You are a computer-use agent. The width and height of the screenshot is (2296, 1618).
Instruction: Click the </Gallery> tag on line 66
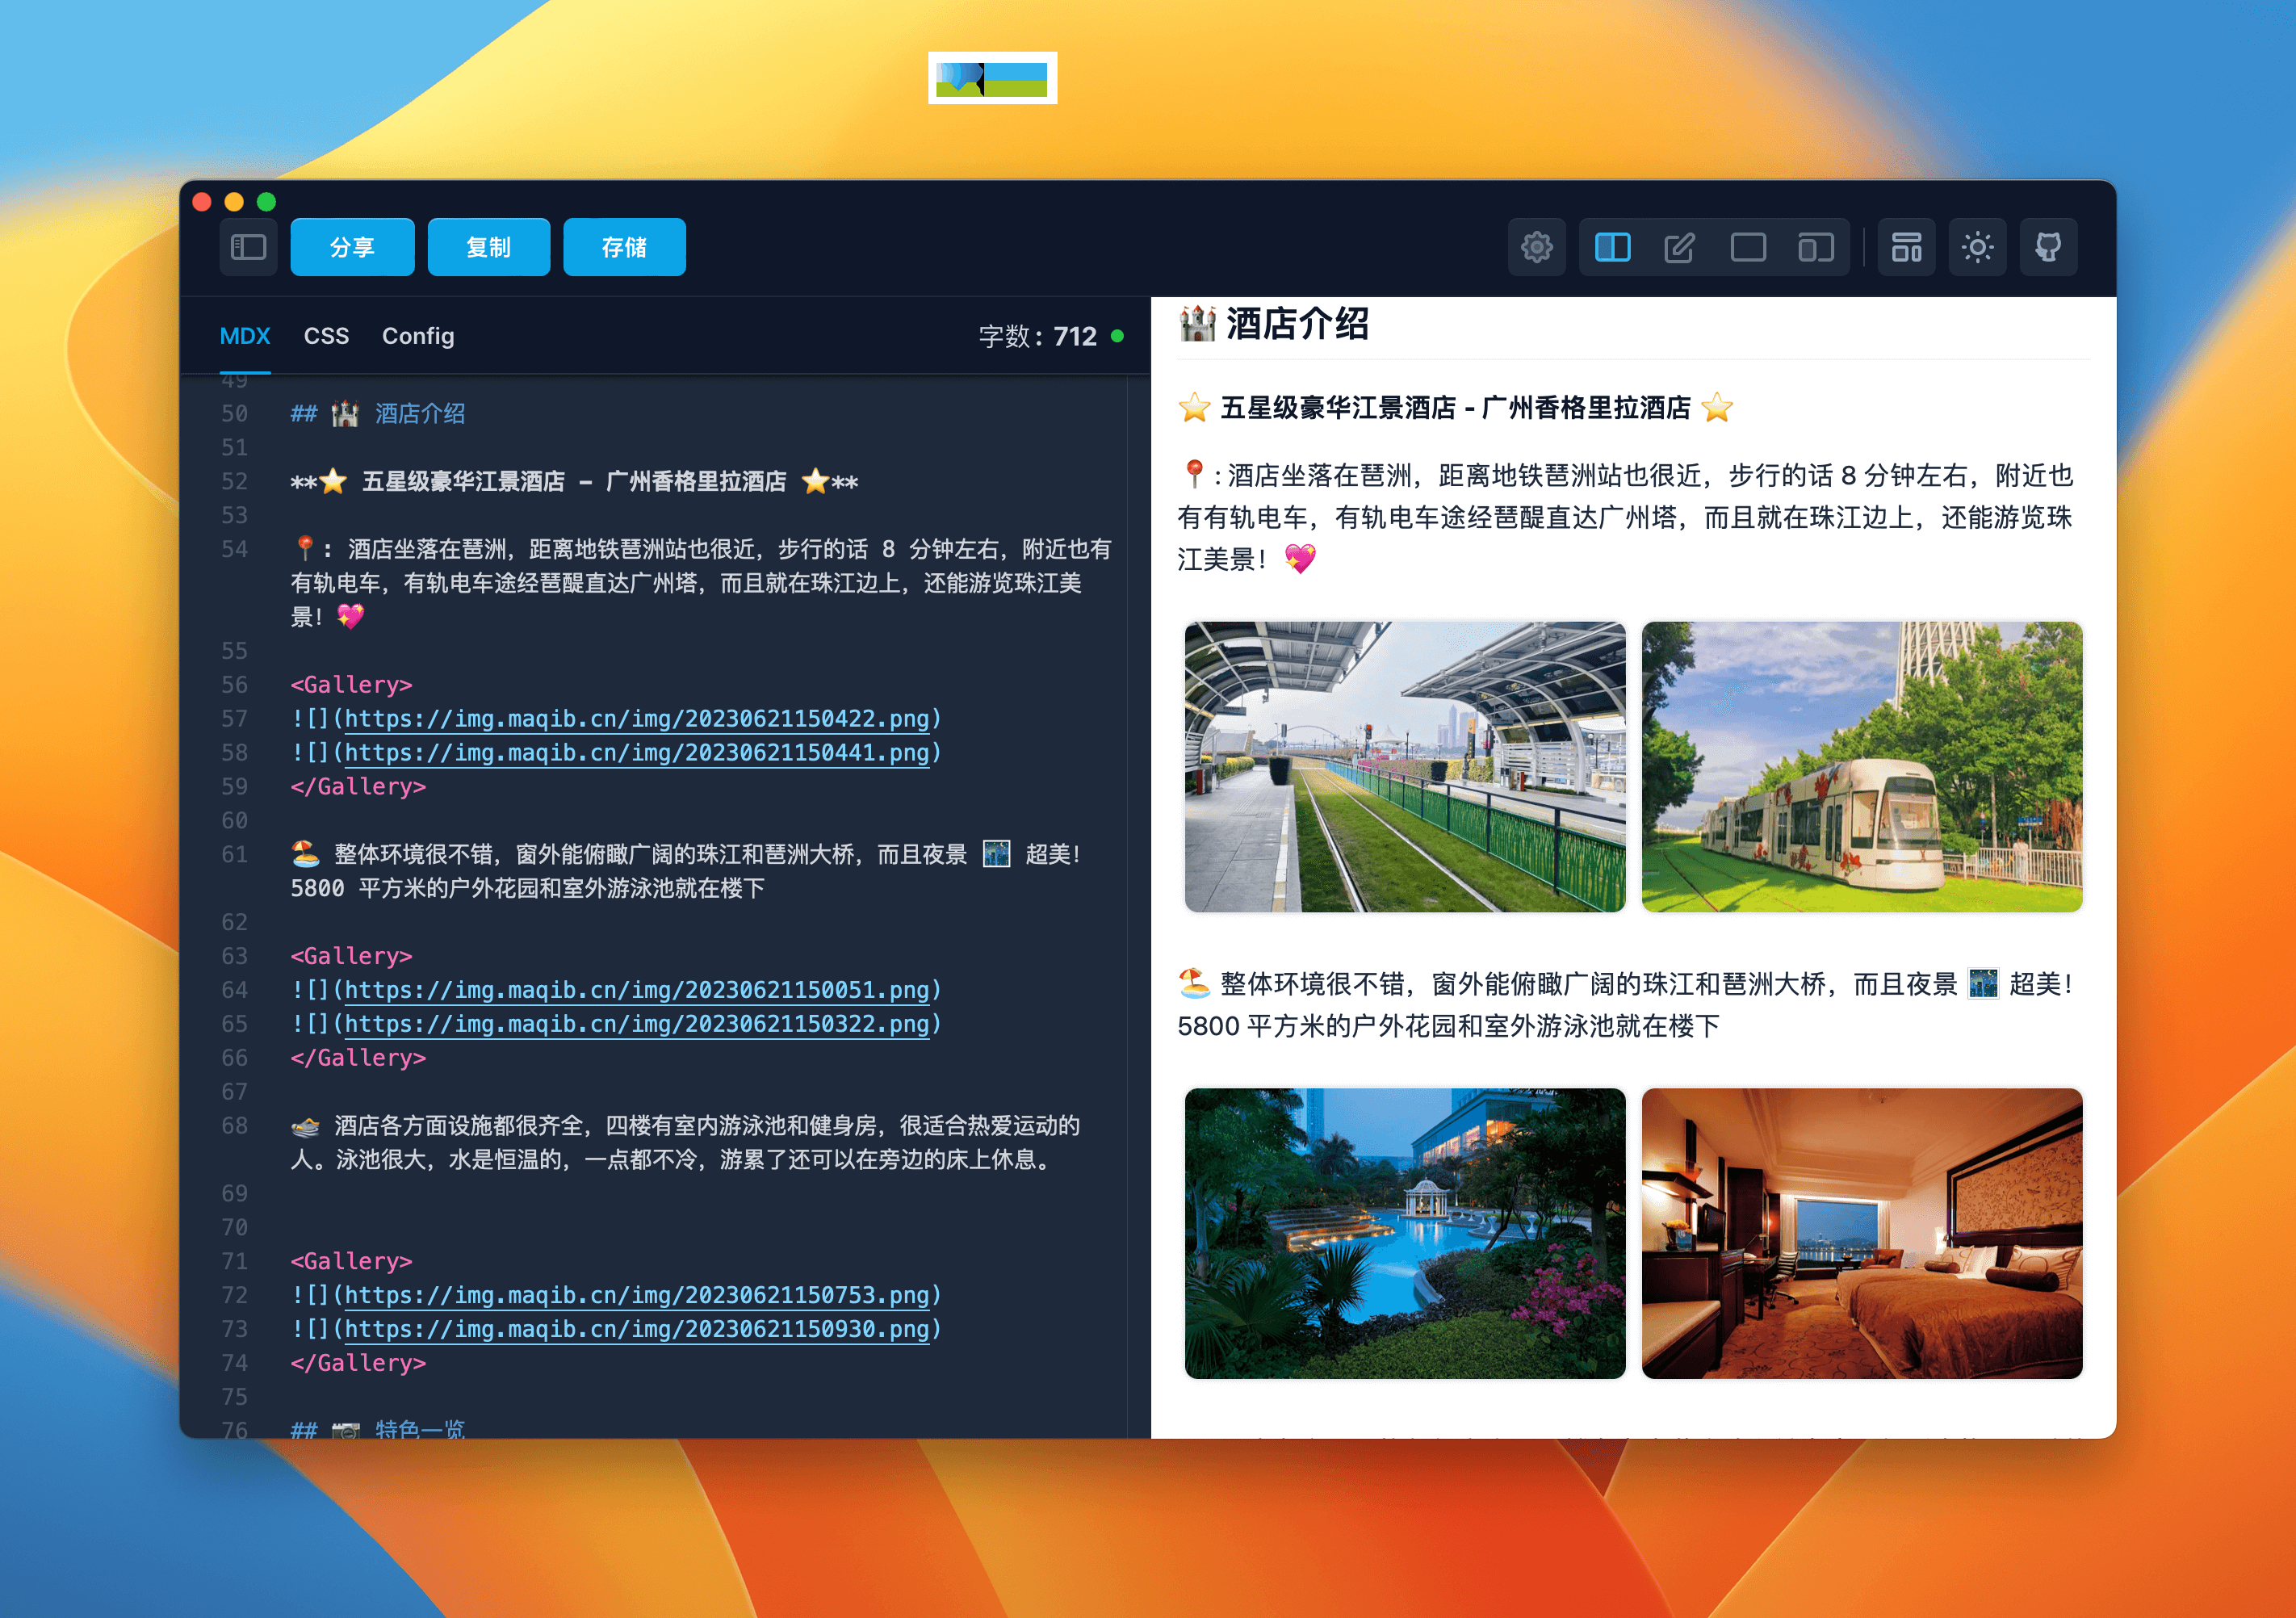[x=358, y=1058]
